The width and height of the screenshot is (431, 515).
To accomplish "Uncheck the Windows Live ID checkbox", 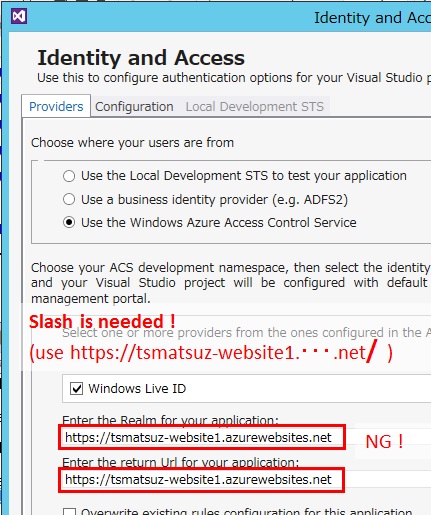I will pyautogui.click(x=76, y=389).
